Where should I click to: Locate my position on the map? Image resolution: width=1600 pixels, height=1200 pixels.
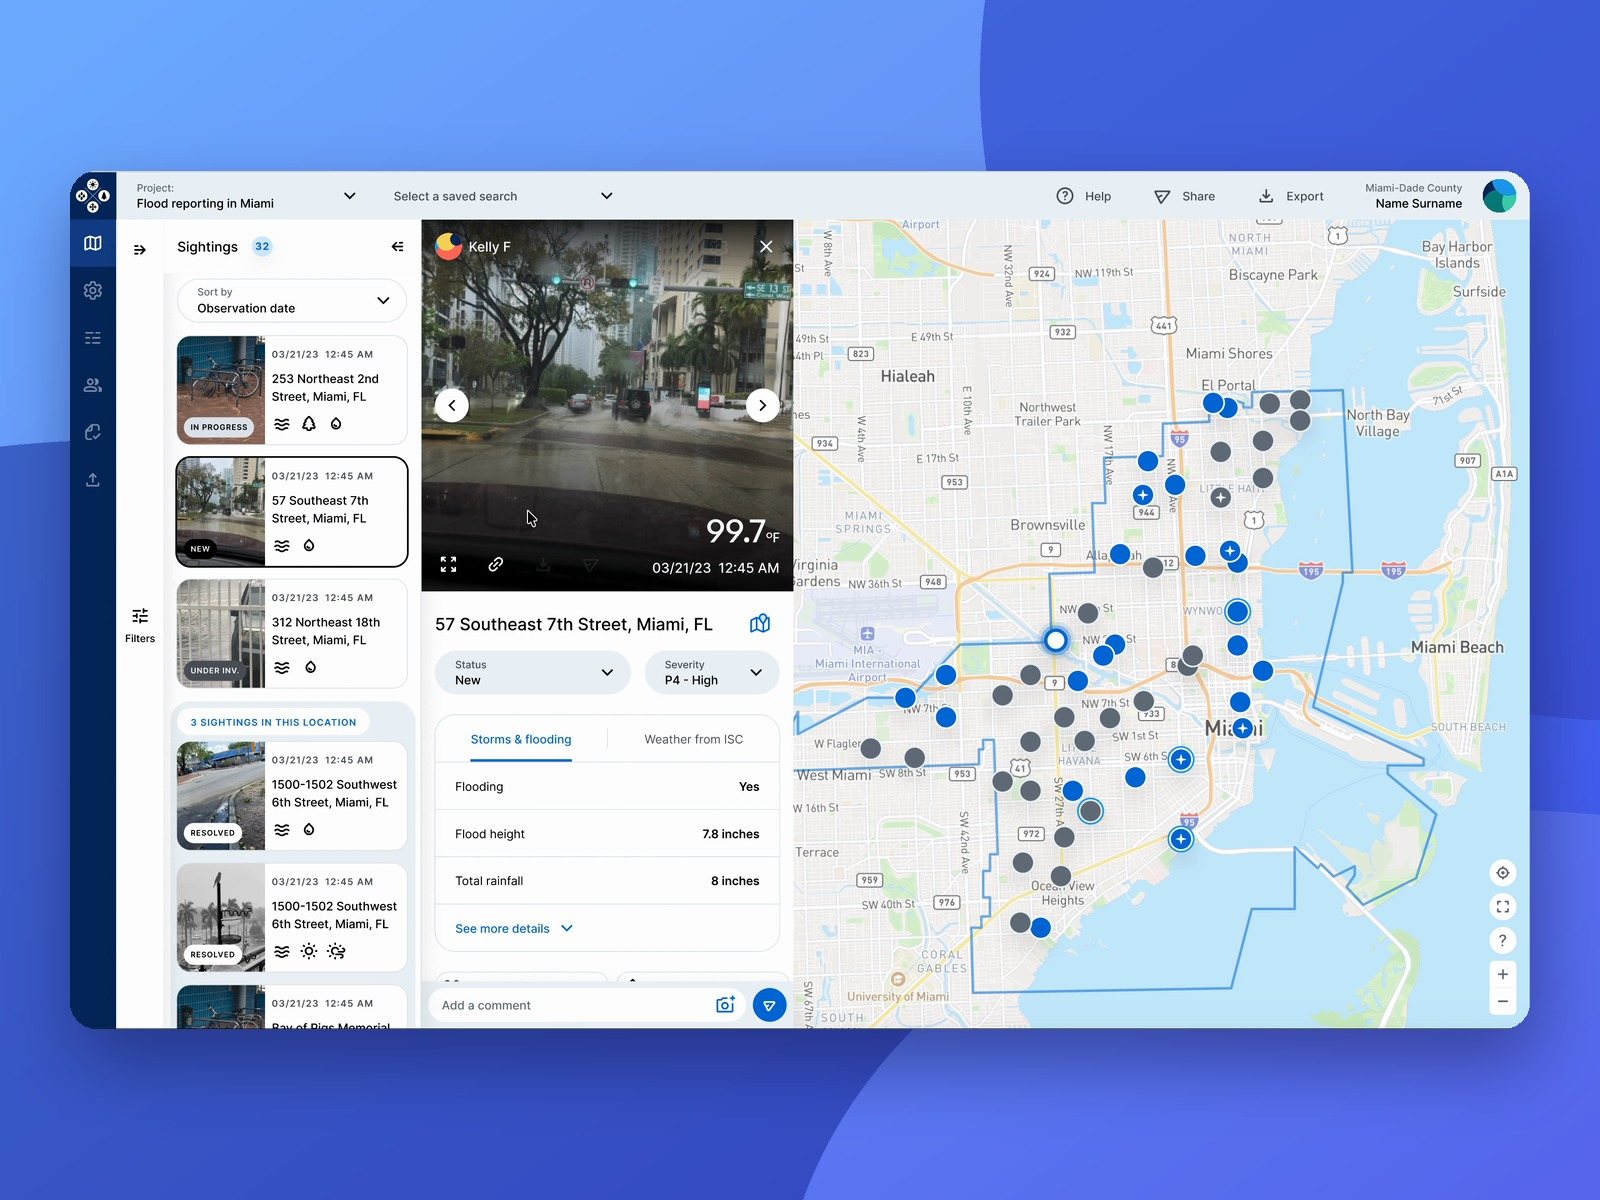pyautogui.click(x=1502, y=873)
